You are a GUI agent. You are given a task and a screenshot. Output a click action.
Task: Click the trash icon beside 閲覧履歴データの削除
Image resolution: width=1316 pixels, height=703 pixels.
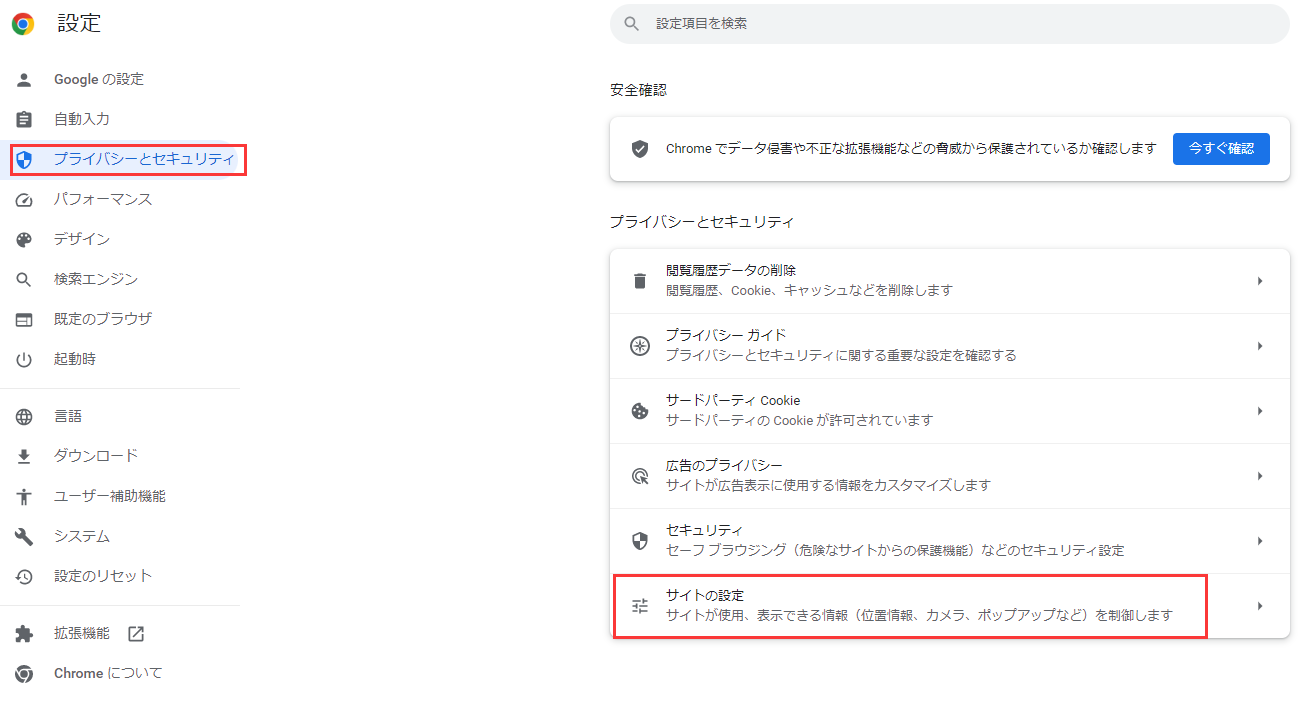pos(640,280)
